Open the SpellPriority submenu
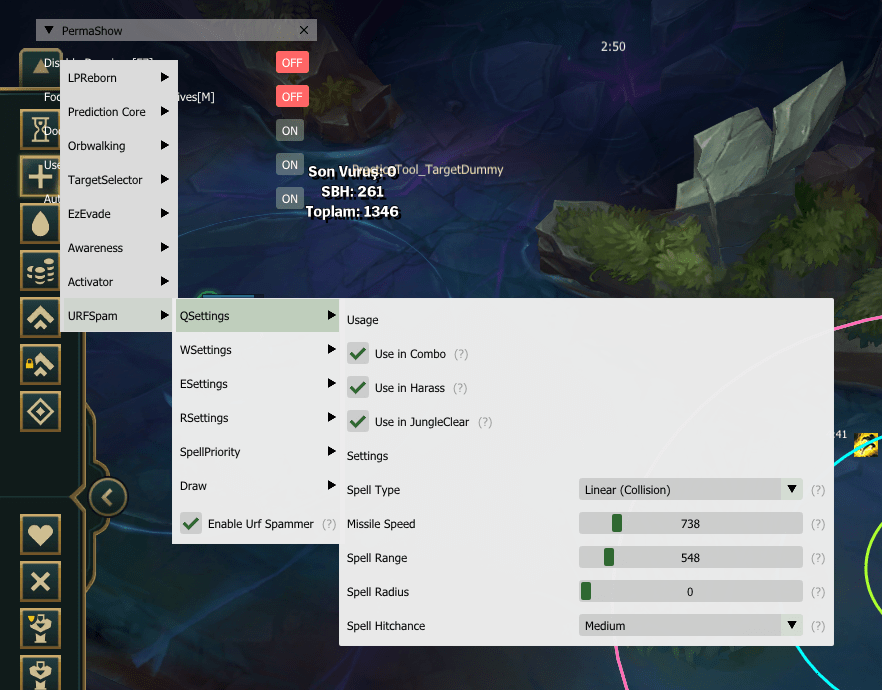Viewport: 886px width, 690px height. tap(255, 451)
